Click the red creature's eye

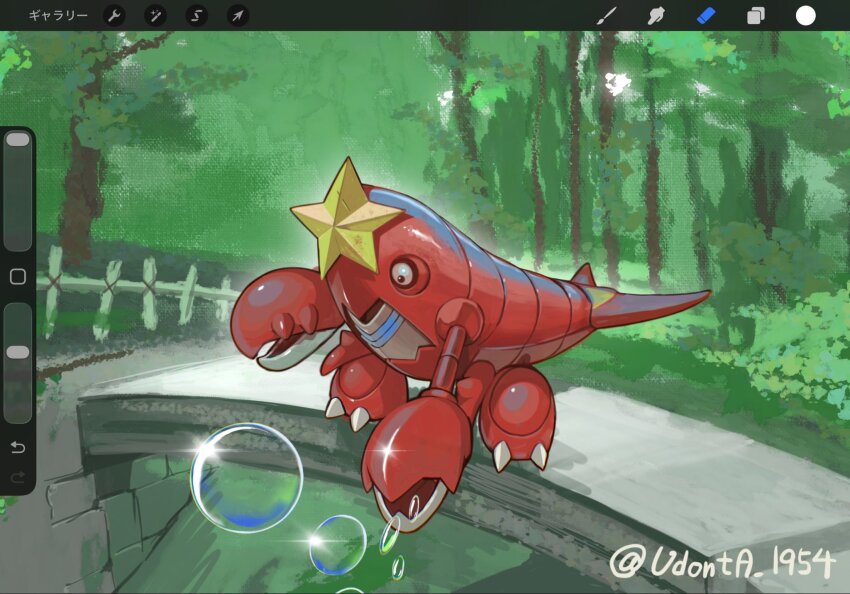[401, 271]
